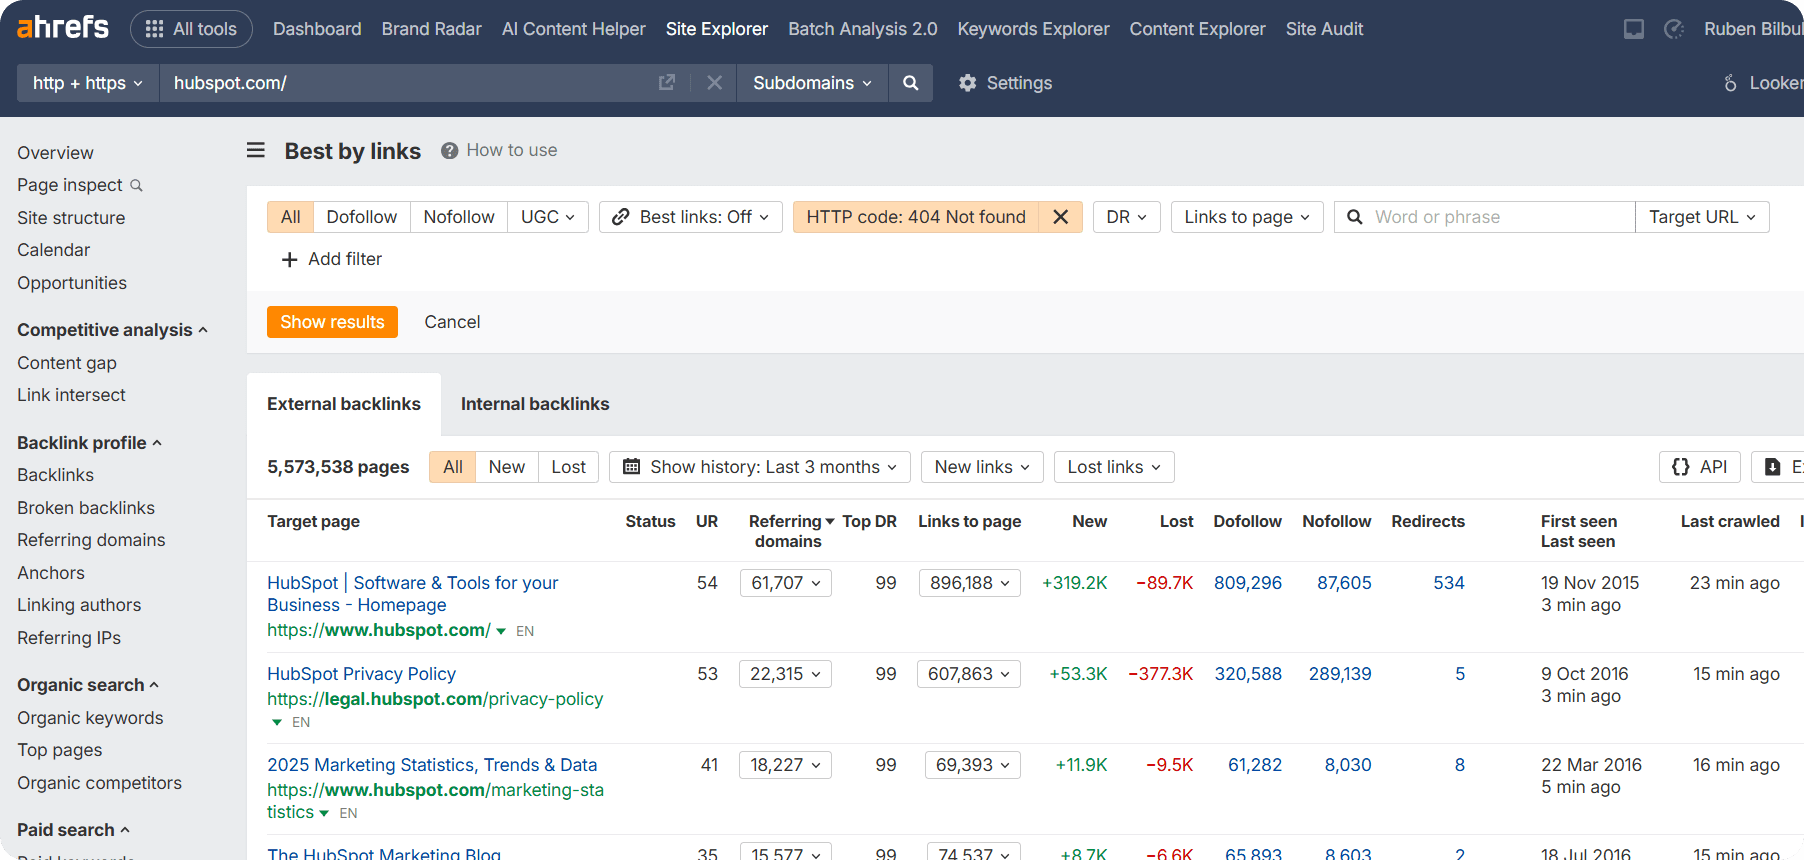Clear the URL search field

tap(714, 83)
